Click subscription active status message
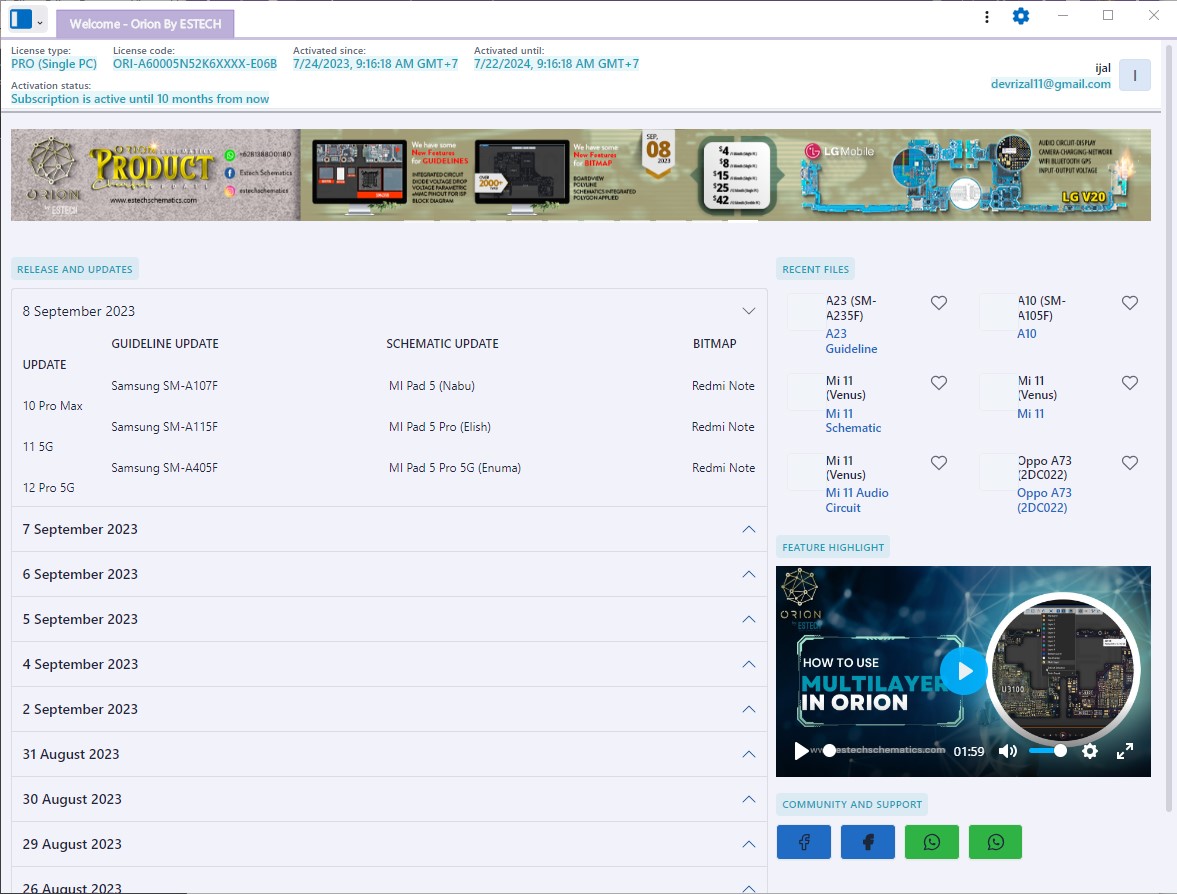Viewport: 1177px width, 894px height. (x=140, y=98)
